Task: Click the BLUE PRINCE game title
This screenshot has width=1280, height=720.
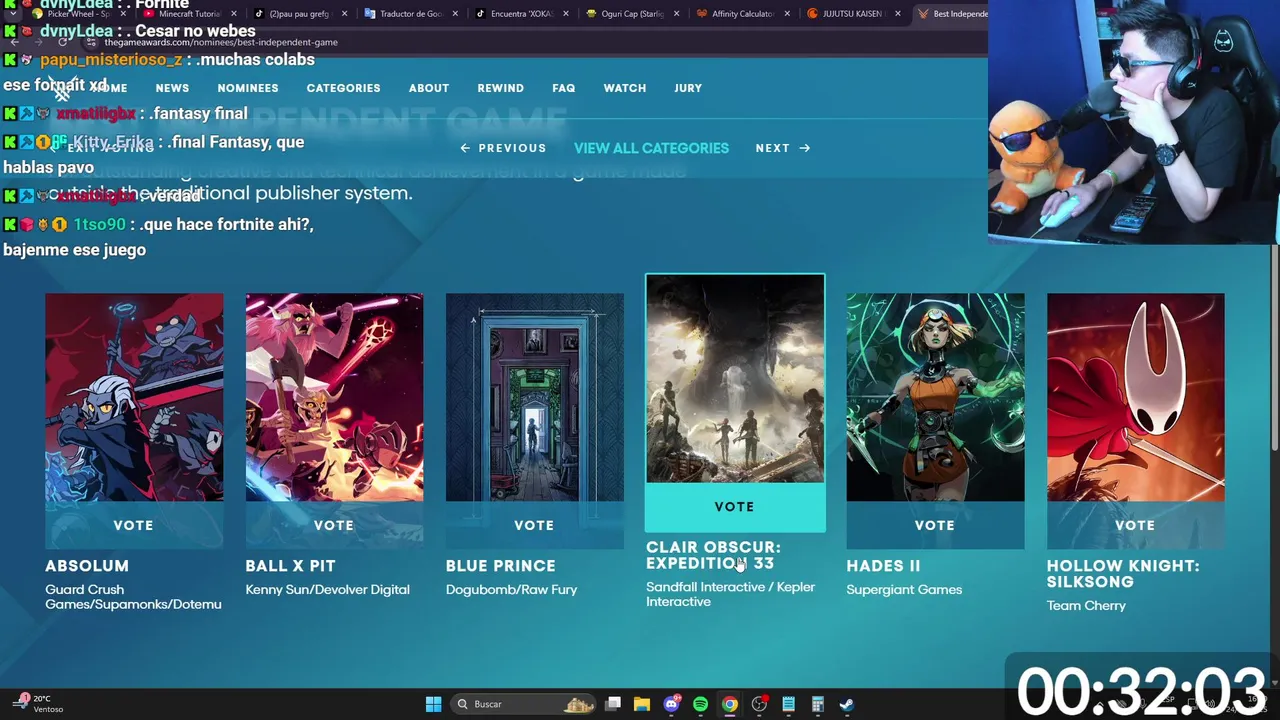Action: click(500, 566)
